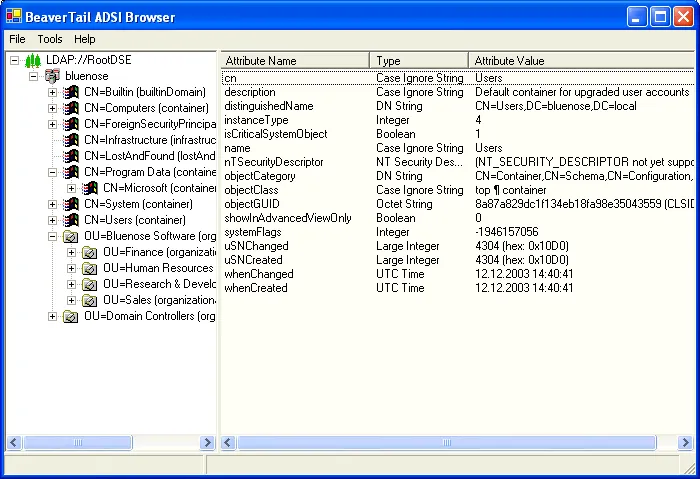The image size is (700, 479).
Task: Sort by Attribute Name column header
Action: pyautogui.click(x=295, y=61)
